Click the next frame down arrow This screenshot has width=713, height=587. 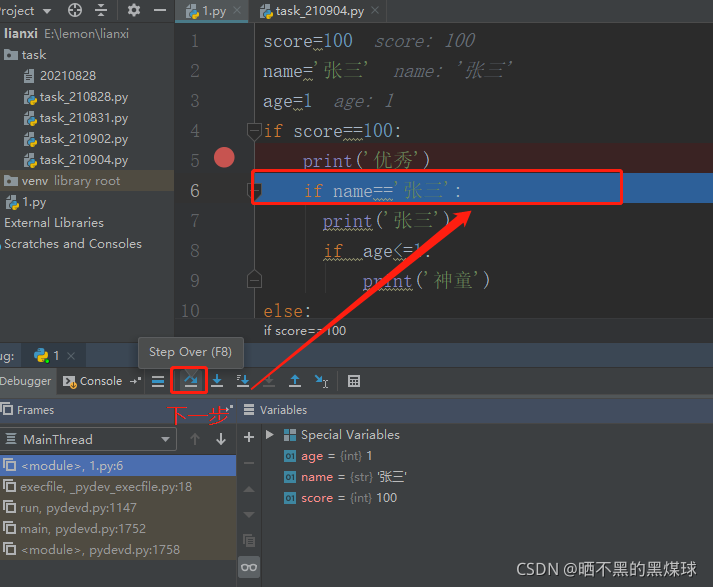221,439
